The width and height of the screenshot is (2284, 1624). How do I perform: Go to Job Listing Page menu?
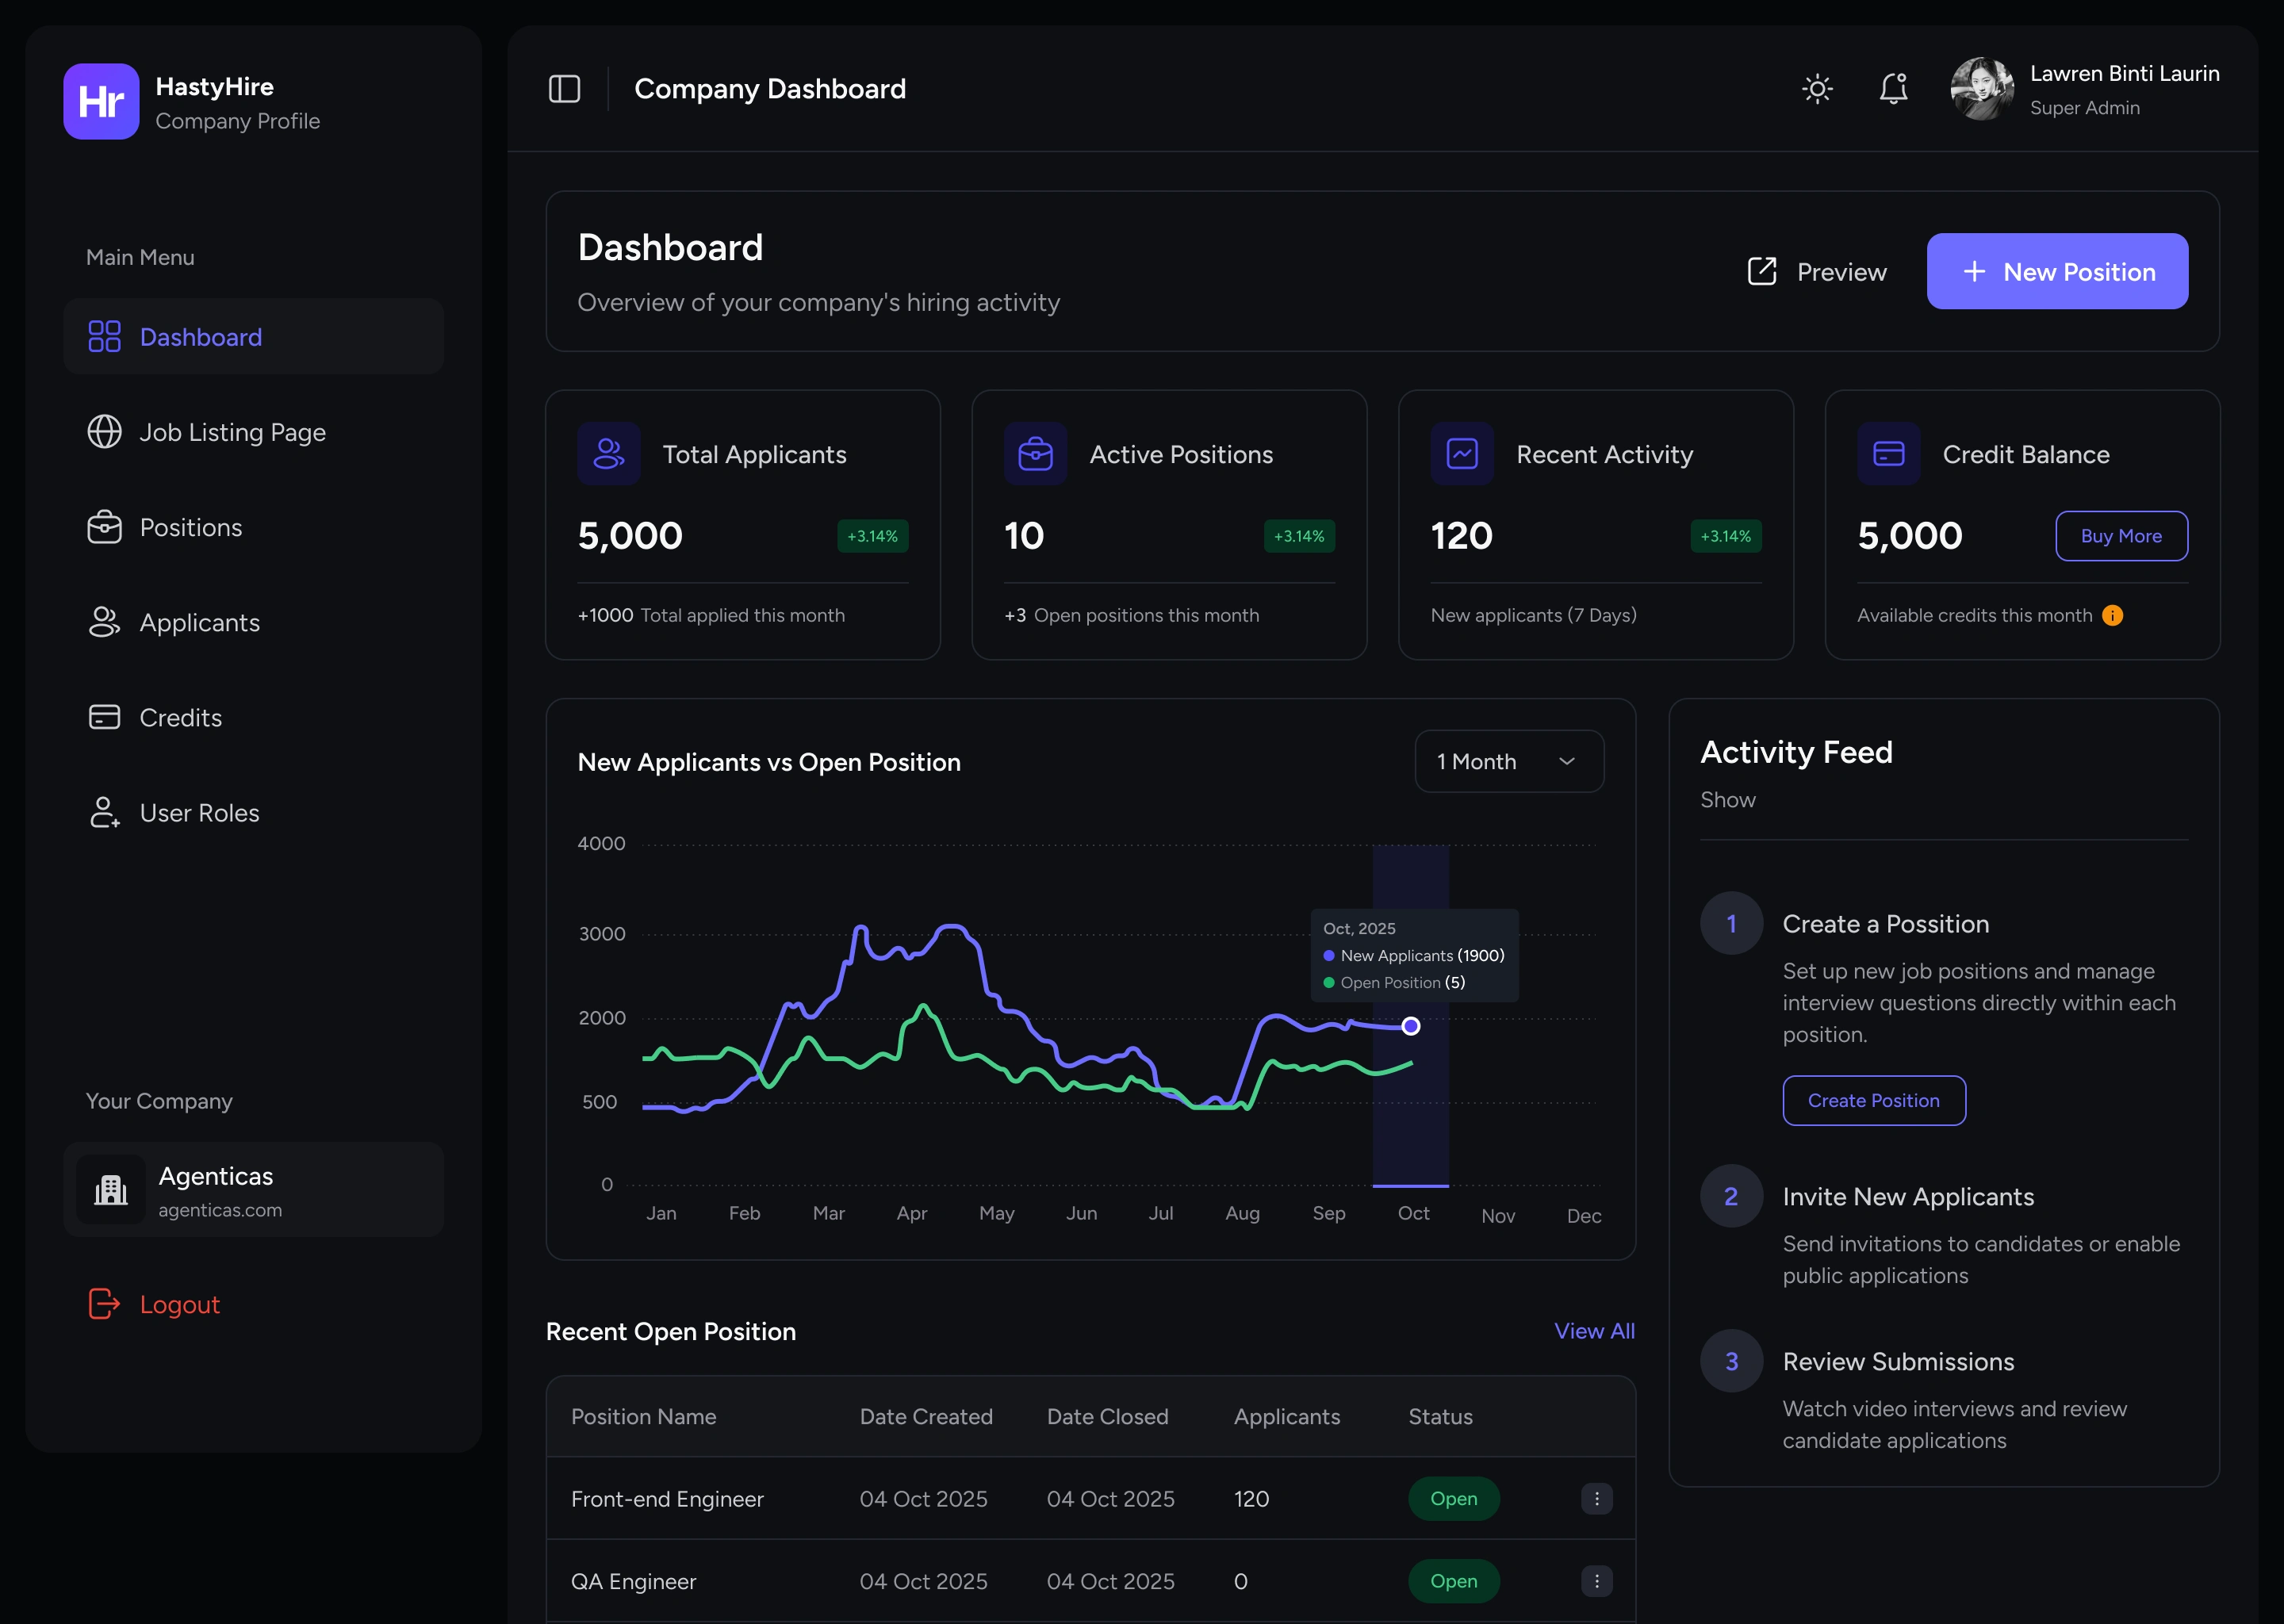tap(232, 432)
